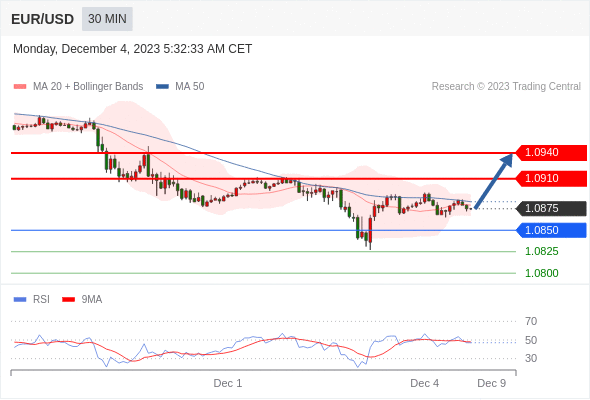Open the Research © 2023 Trading Central credit
Image resolution: width=590 pixels, height=400 pixels.
tap(506, 87)
